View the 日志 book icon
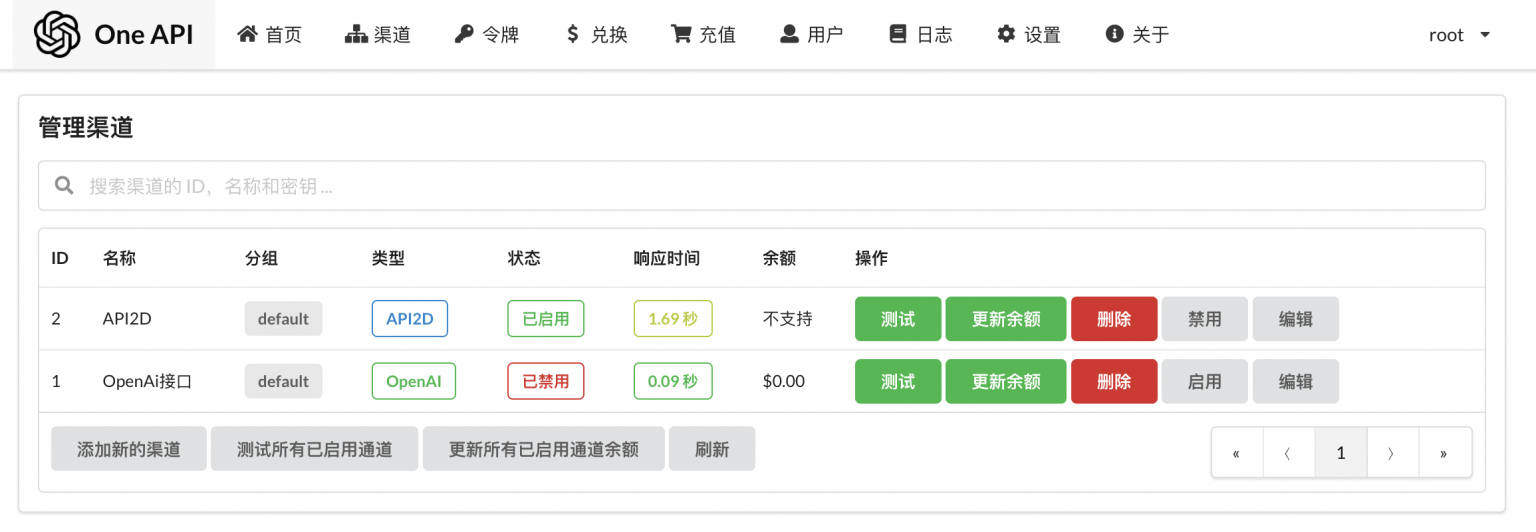 [898, 35]
